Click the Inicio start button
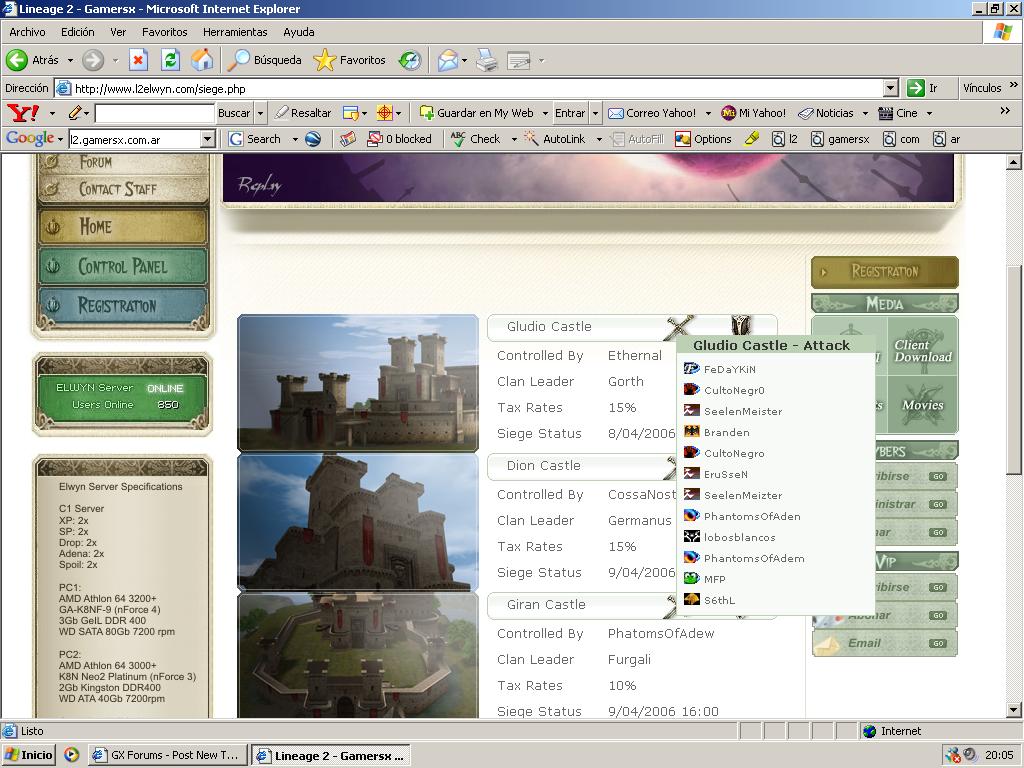1024x768 pixels. 29,756
